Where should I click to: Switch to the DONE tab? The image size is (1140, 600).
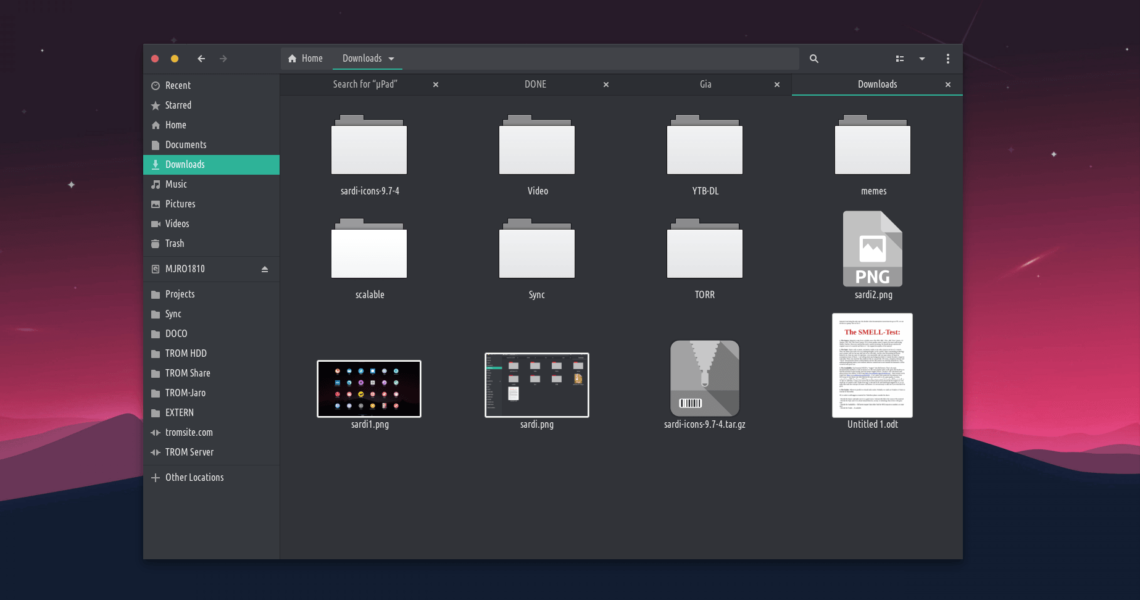pos(535,85)
